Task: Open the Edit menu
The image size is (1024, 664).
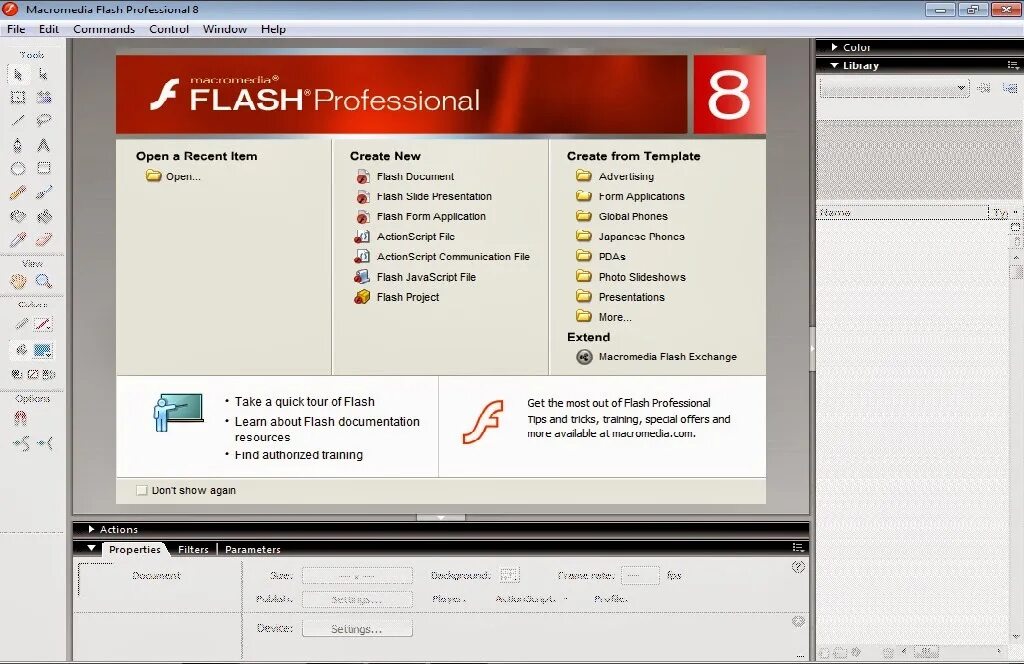Action: tap(49, 29)
